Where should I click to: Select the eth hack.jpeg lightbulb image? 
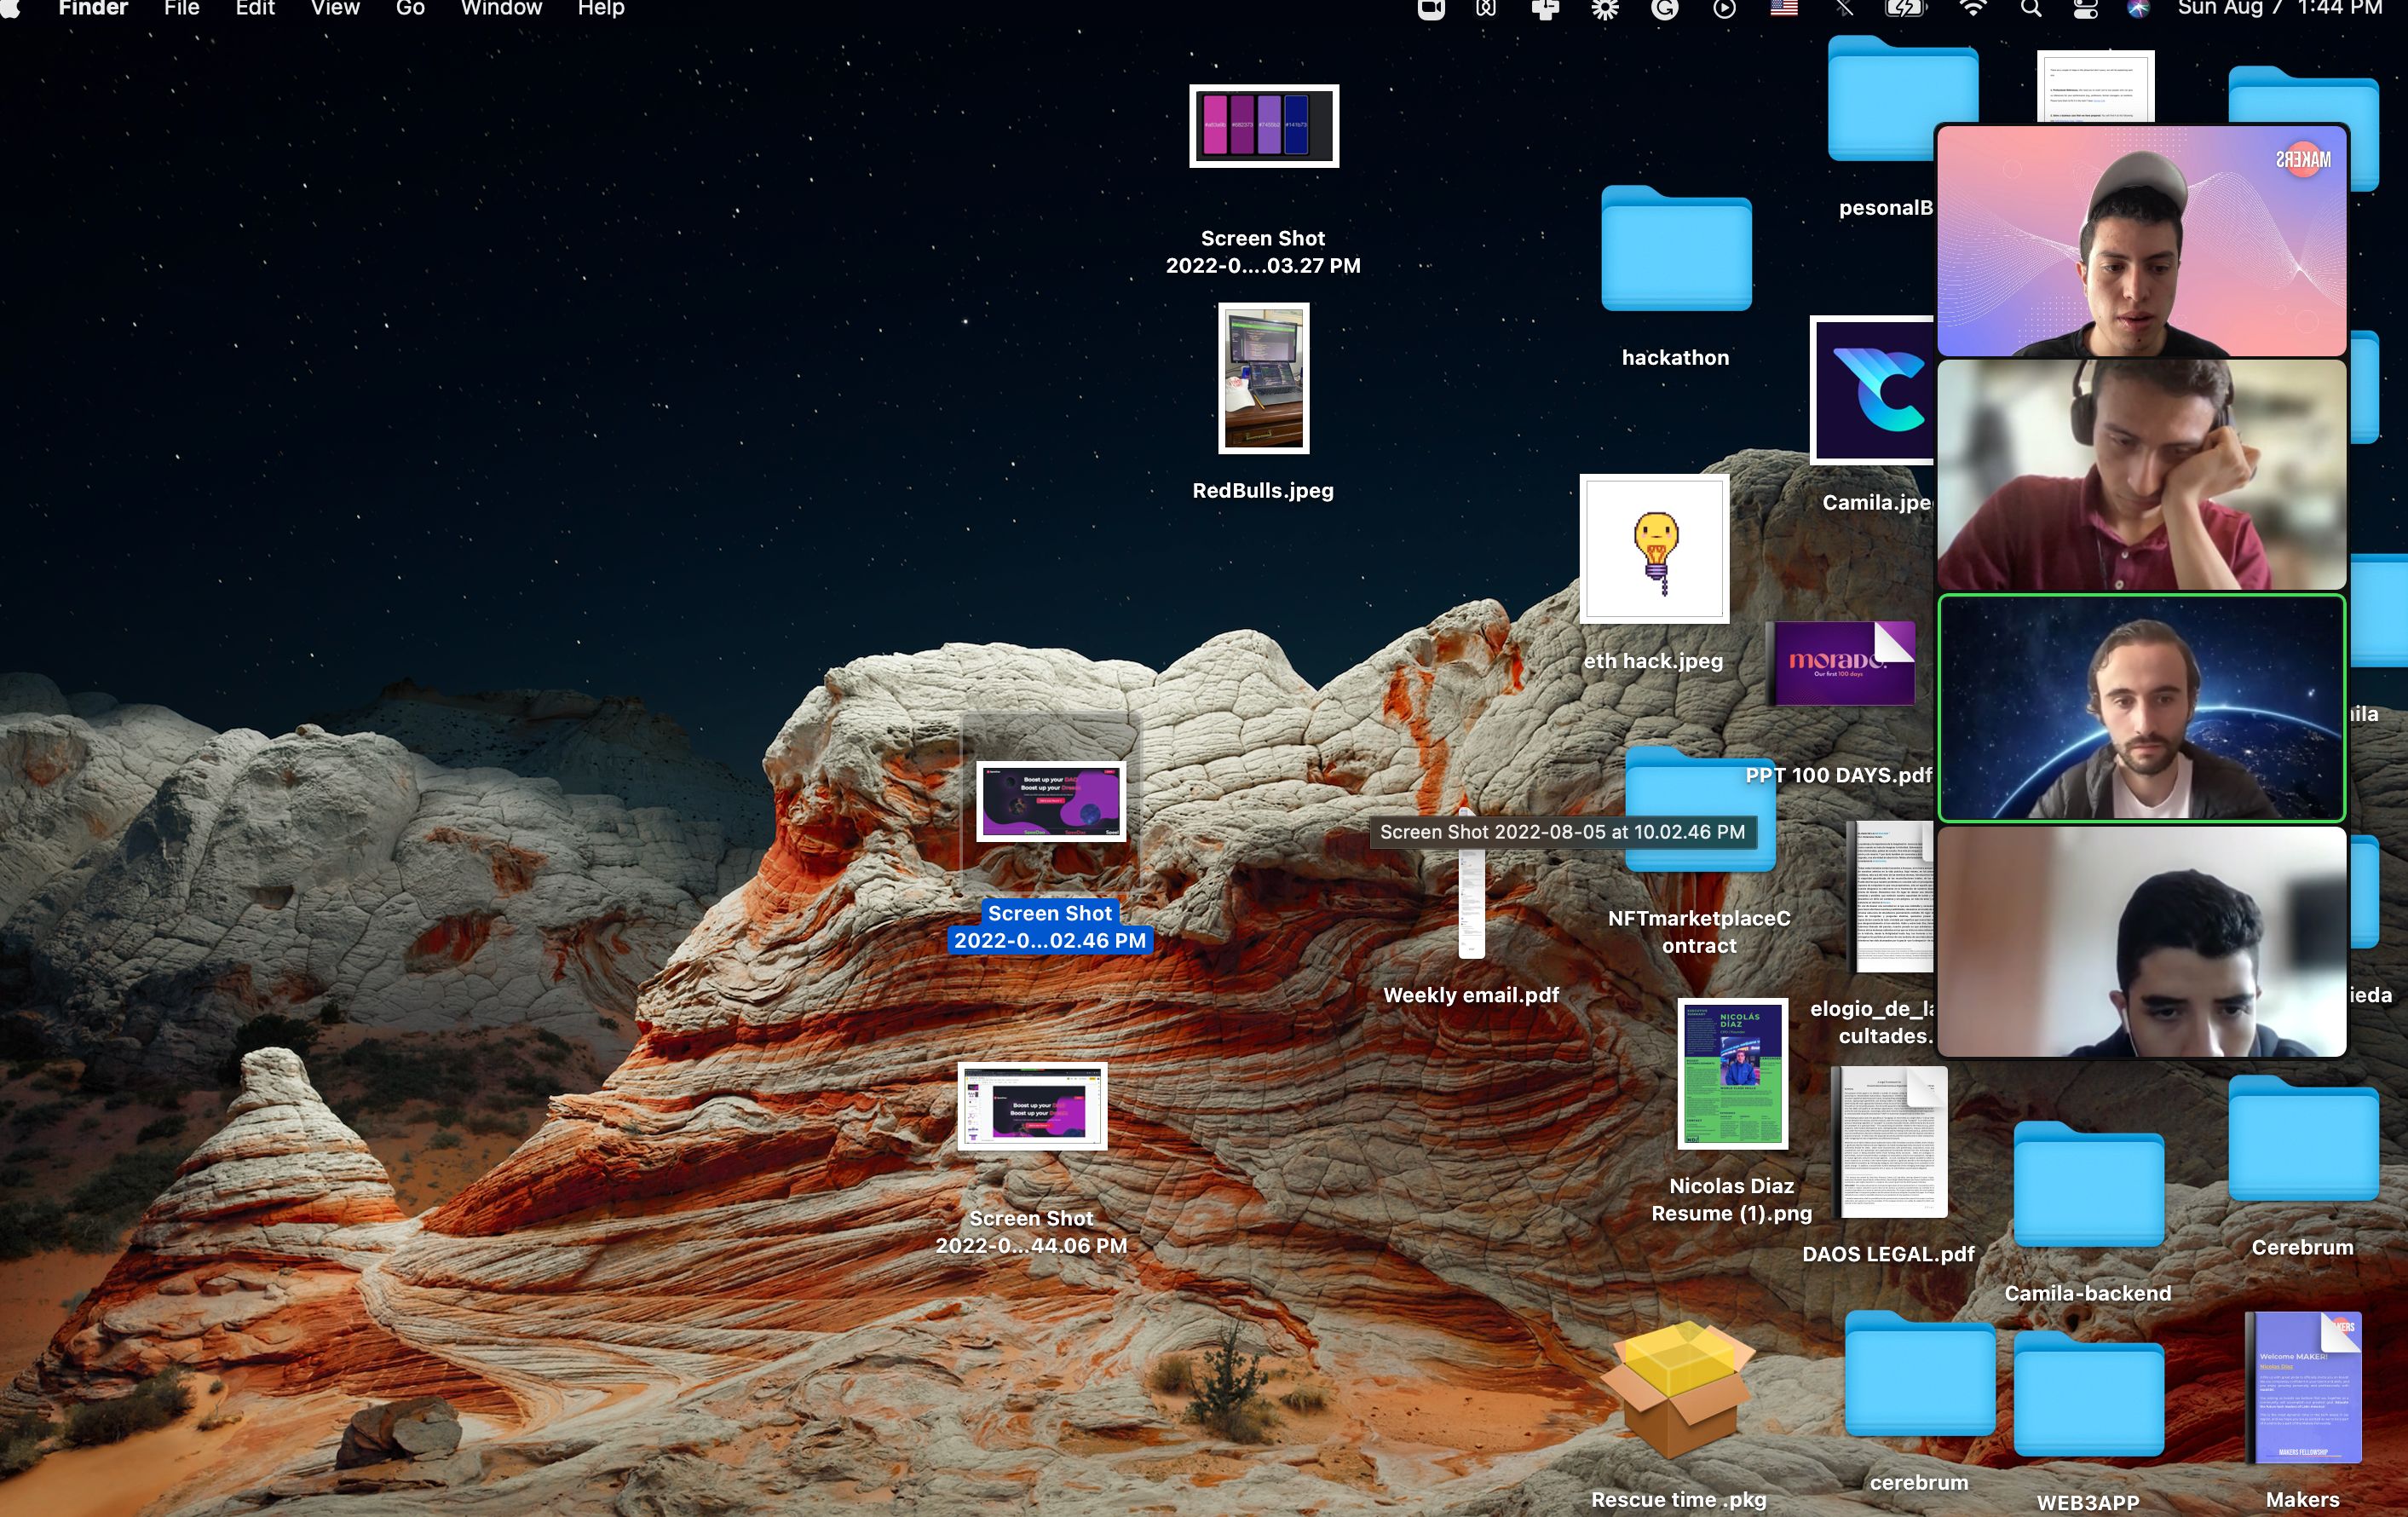(1654, 549)
